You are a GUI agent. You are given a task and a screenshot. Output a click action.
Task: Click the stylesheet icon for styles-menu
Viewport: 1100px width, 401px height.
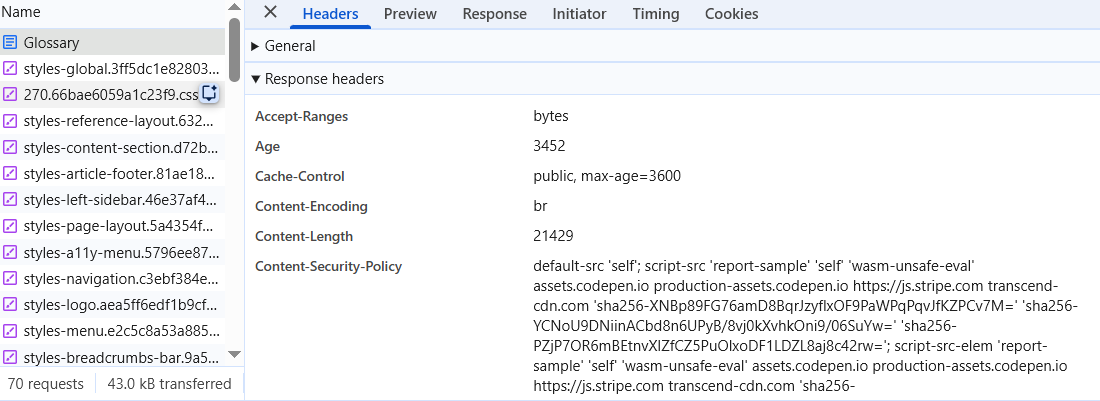point(10,331)
